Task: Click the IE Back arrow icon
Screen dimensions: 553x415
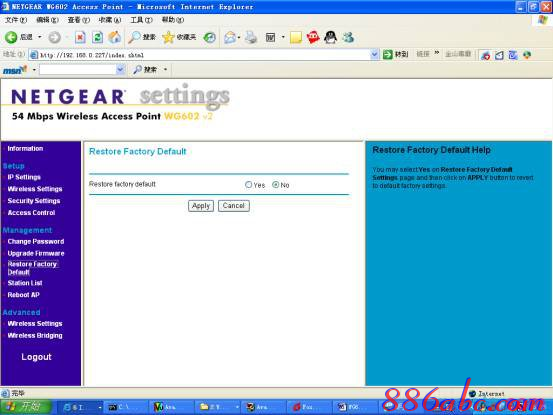Action: coord(11,37)
